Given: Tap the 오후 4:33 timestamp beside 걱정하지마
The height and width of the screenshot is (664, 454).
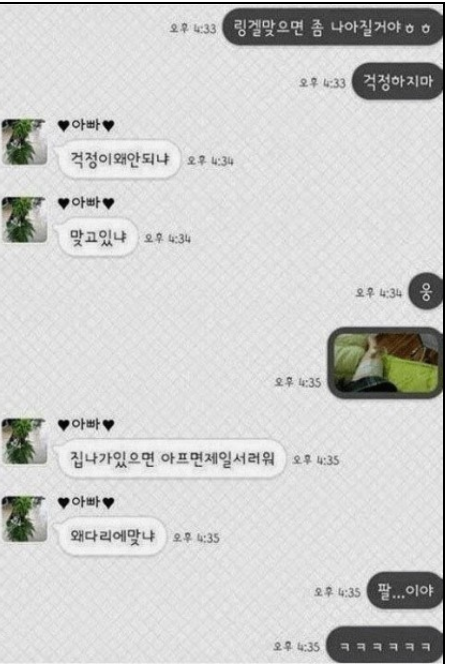Looking at the screenshot, I should [322, 83].
